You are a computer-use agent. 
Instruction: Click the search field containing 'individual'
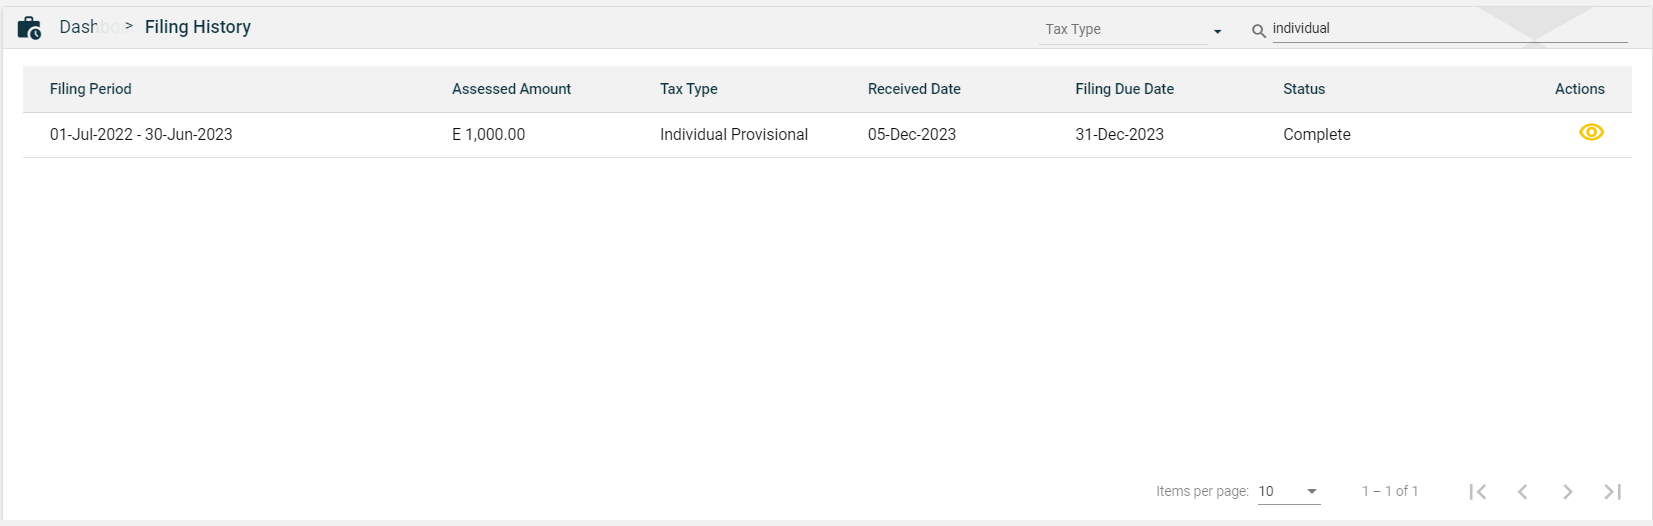(1448, 29)
